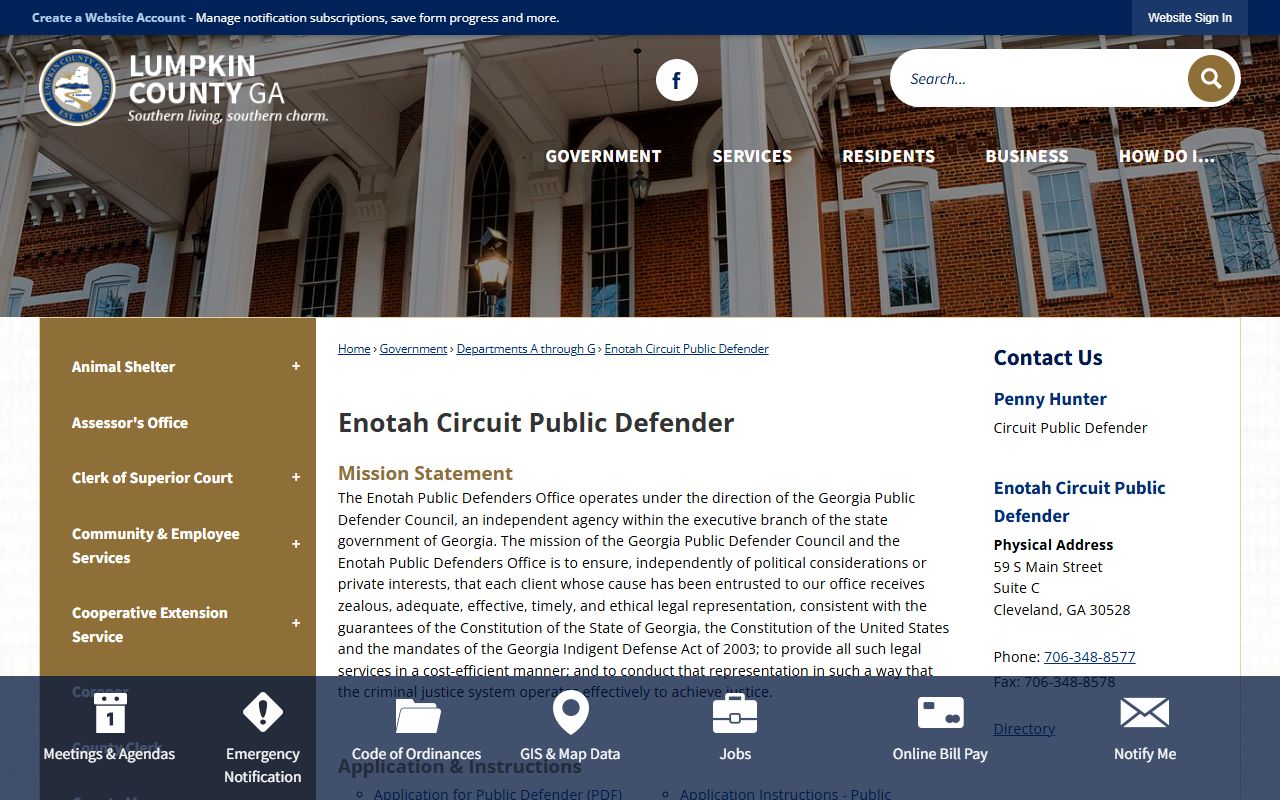Expand the Clerk of Superior Court submenu
This screenshot has width=1280, height=800.
click(296, 477)
